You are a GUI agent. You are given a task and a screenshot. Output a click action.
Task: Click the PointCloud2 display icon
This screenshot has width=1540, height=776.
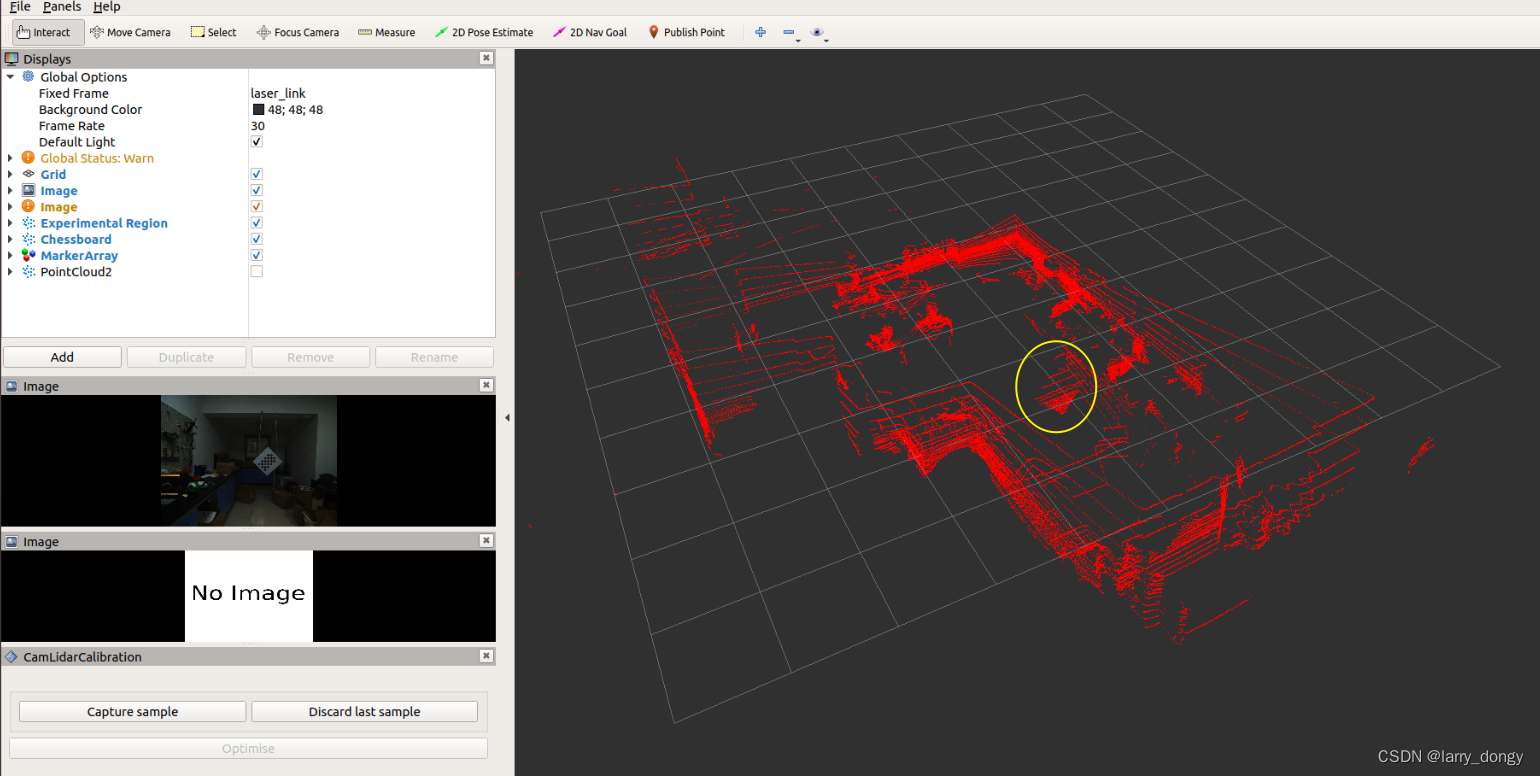pyautogui.click(x=28, y=272)
